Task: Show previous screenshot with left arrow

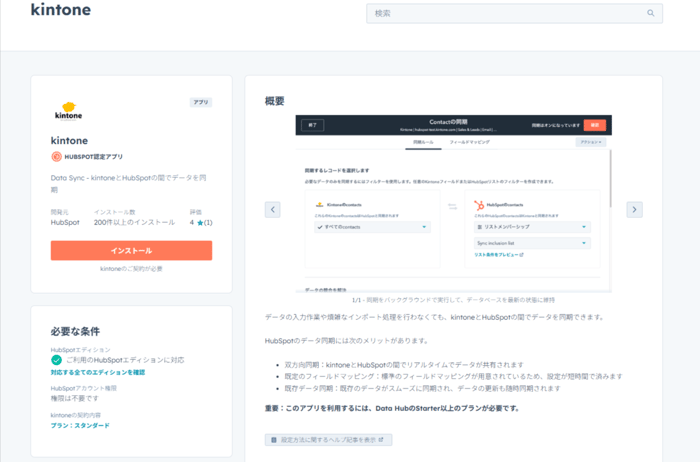Action: (272, 209)
